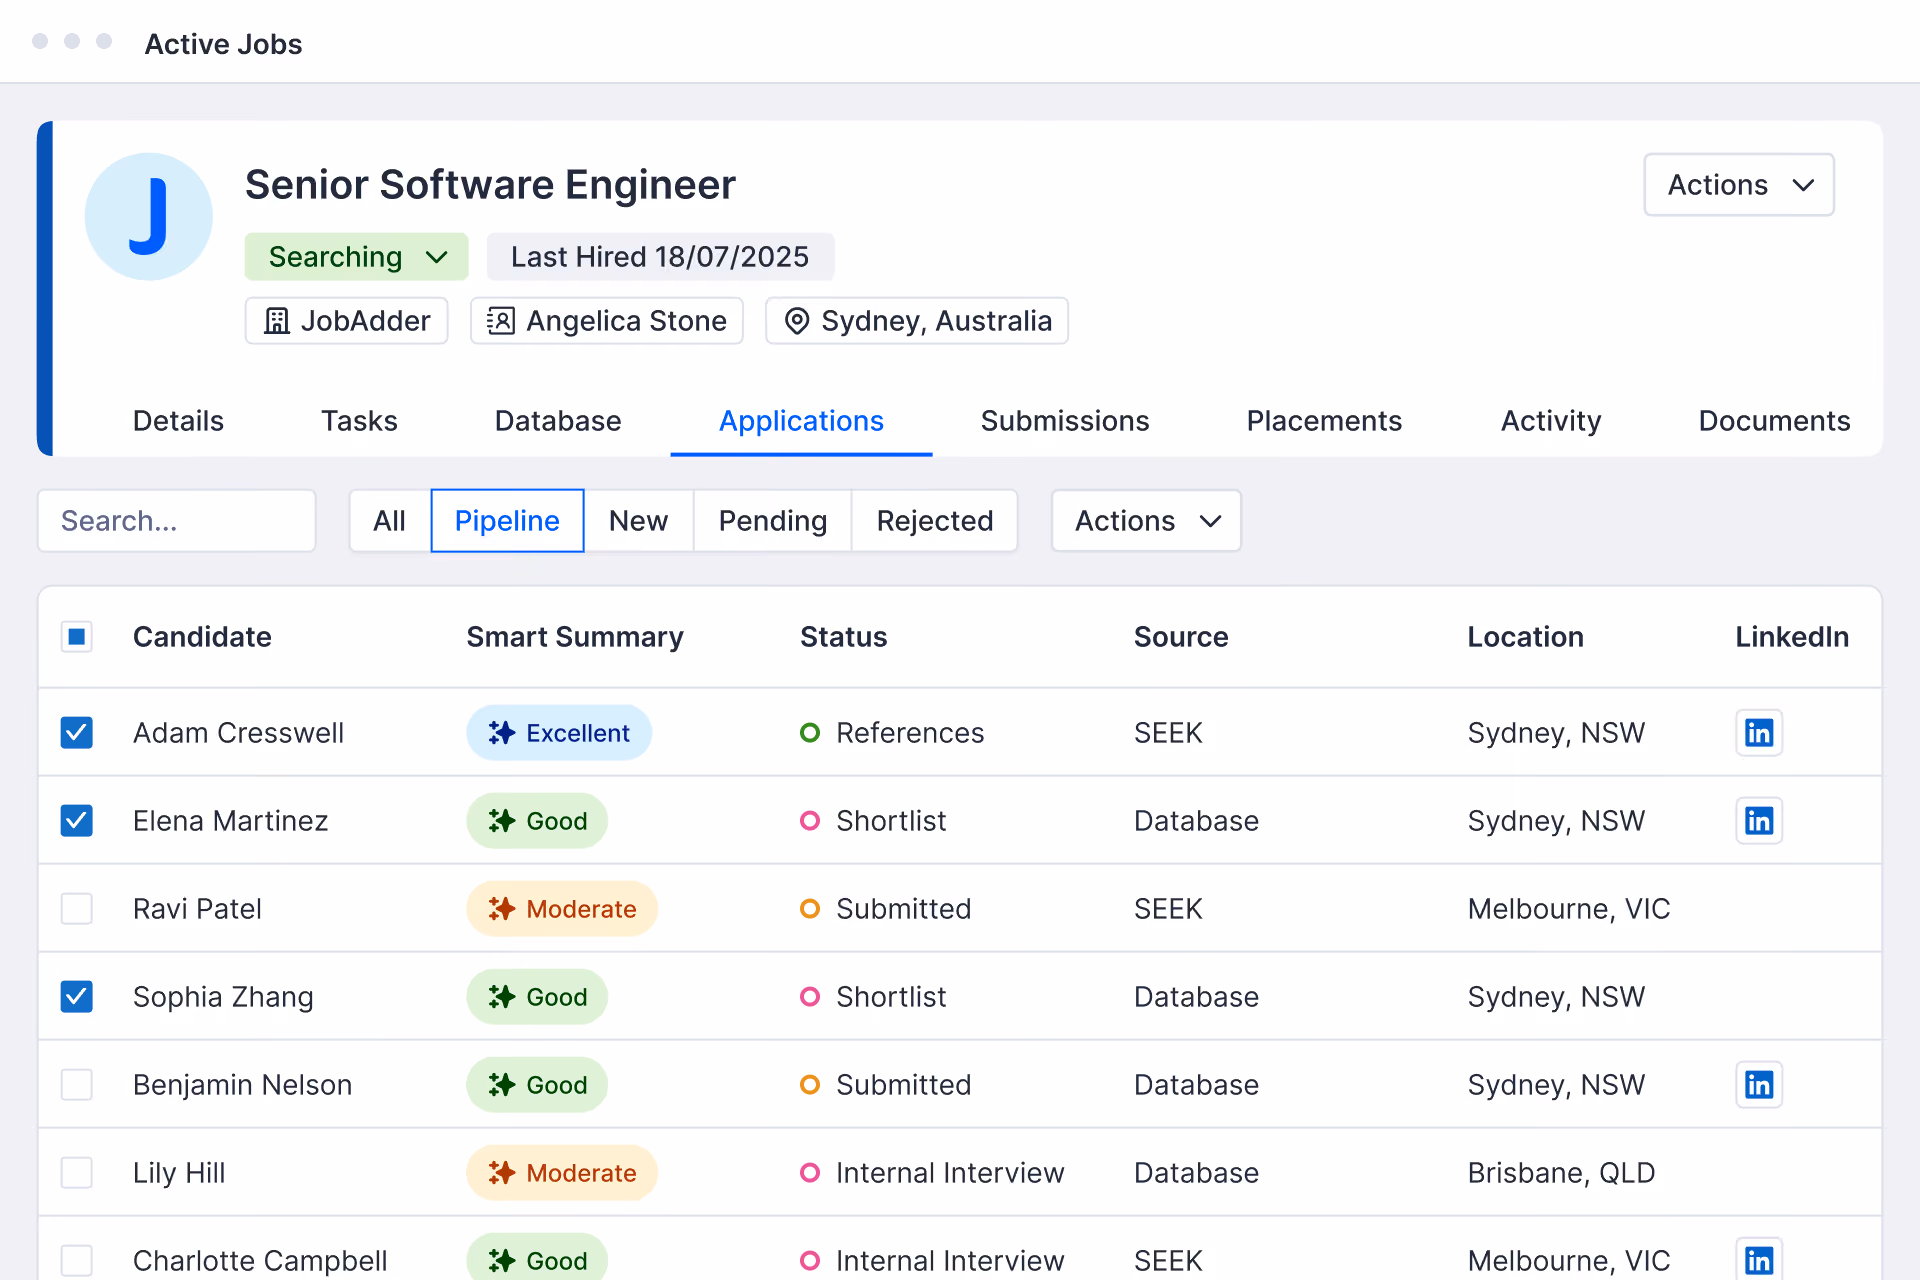Open the Documents tab
1920x1280 pixels.
[x=1774, y=421]
